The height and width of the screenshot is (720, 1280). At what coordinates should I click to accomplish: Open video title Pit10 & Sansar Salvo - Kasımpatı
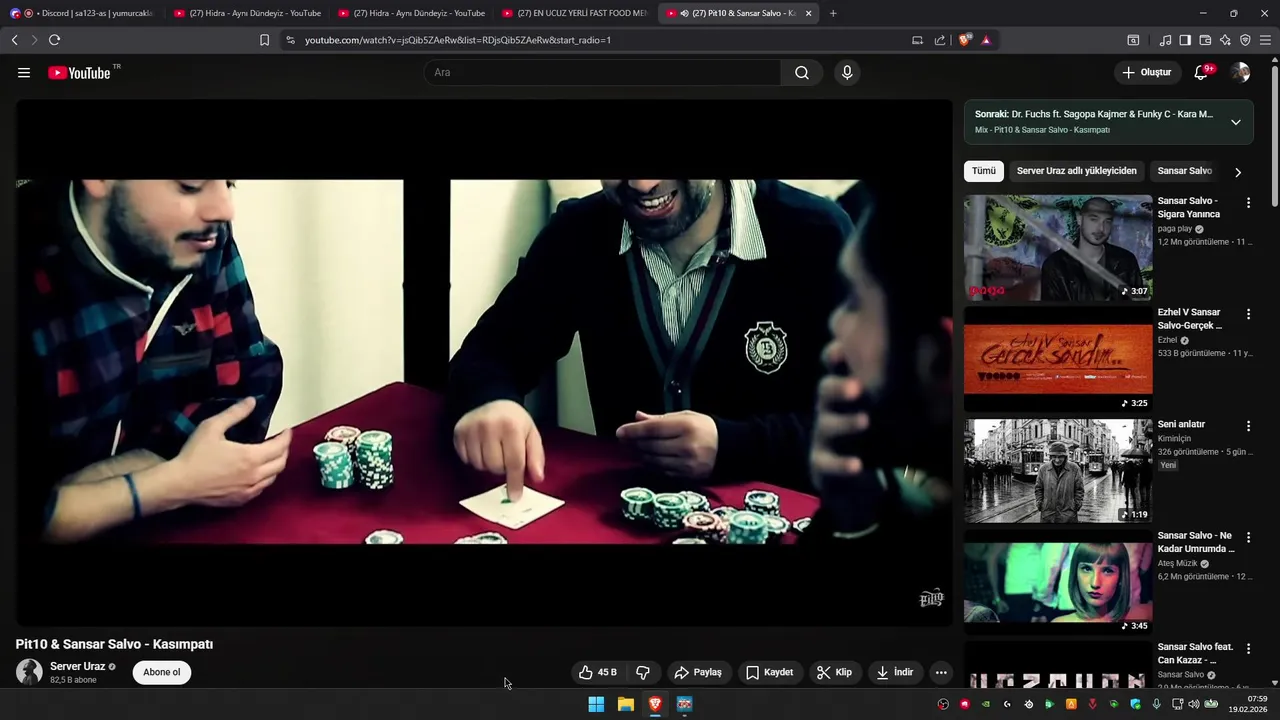114,644
